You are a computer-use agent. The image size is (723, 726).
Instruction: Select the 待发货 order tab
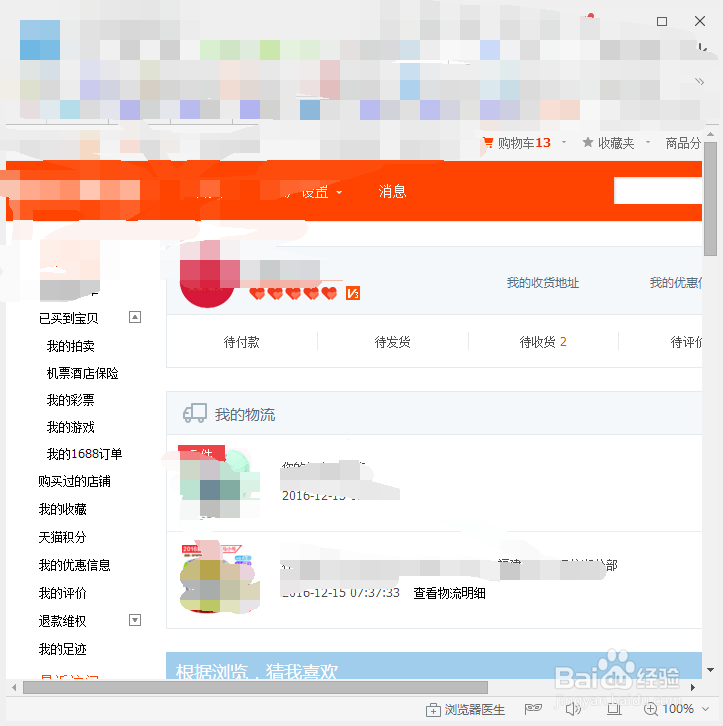click(392, 342)
